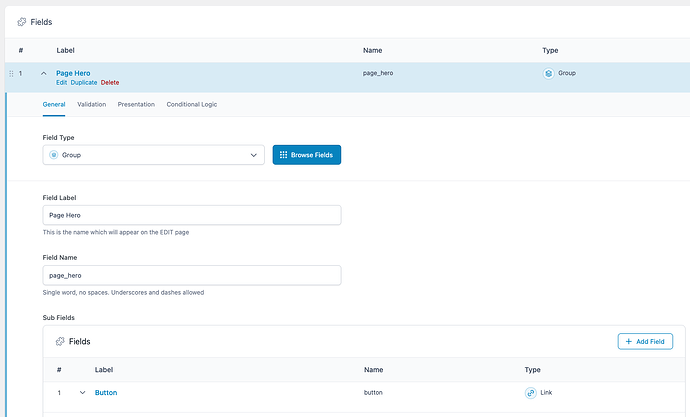Go to the Conditional Logic tab

coord(191,105)
